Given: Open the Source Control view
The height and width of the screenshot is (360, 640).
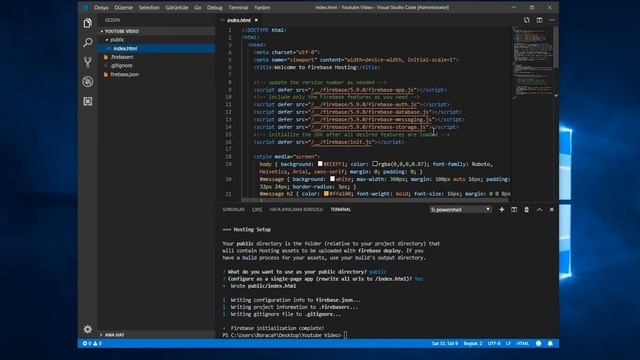Looking at the screenshot, I should click(87, 62).
